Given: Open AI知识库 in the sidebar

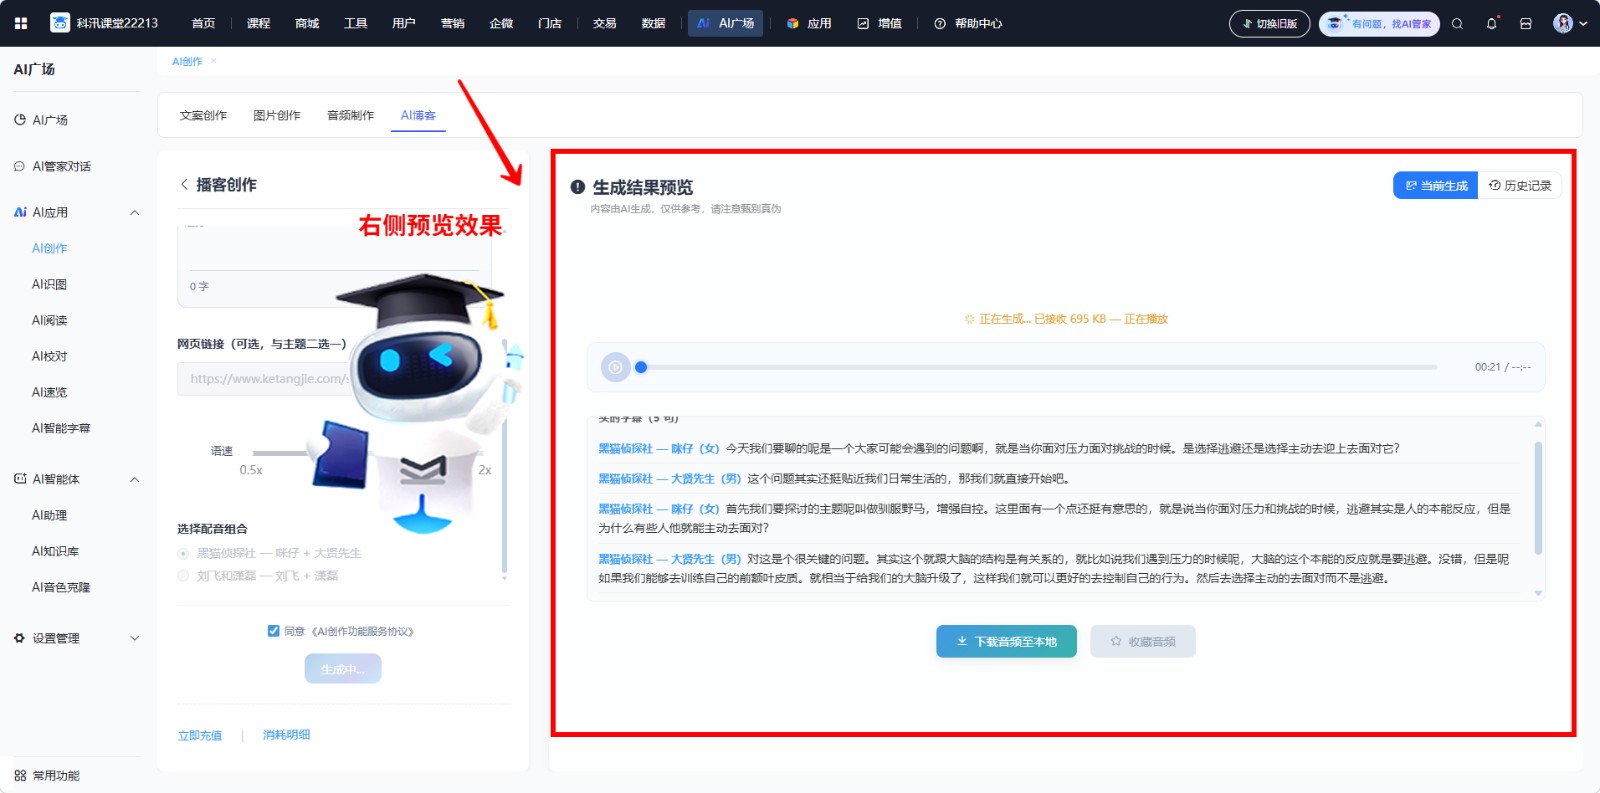Looking at the screenshot, I should pyautogui.click(x=55, y=551).
